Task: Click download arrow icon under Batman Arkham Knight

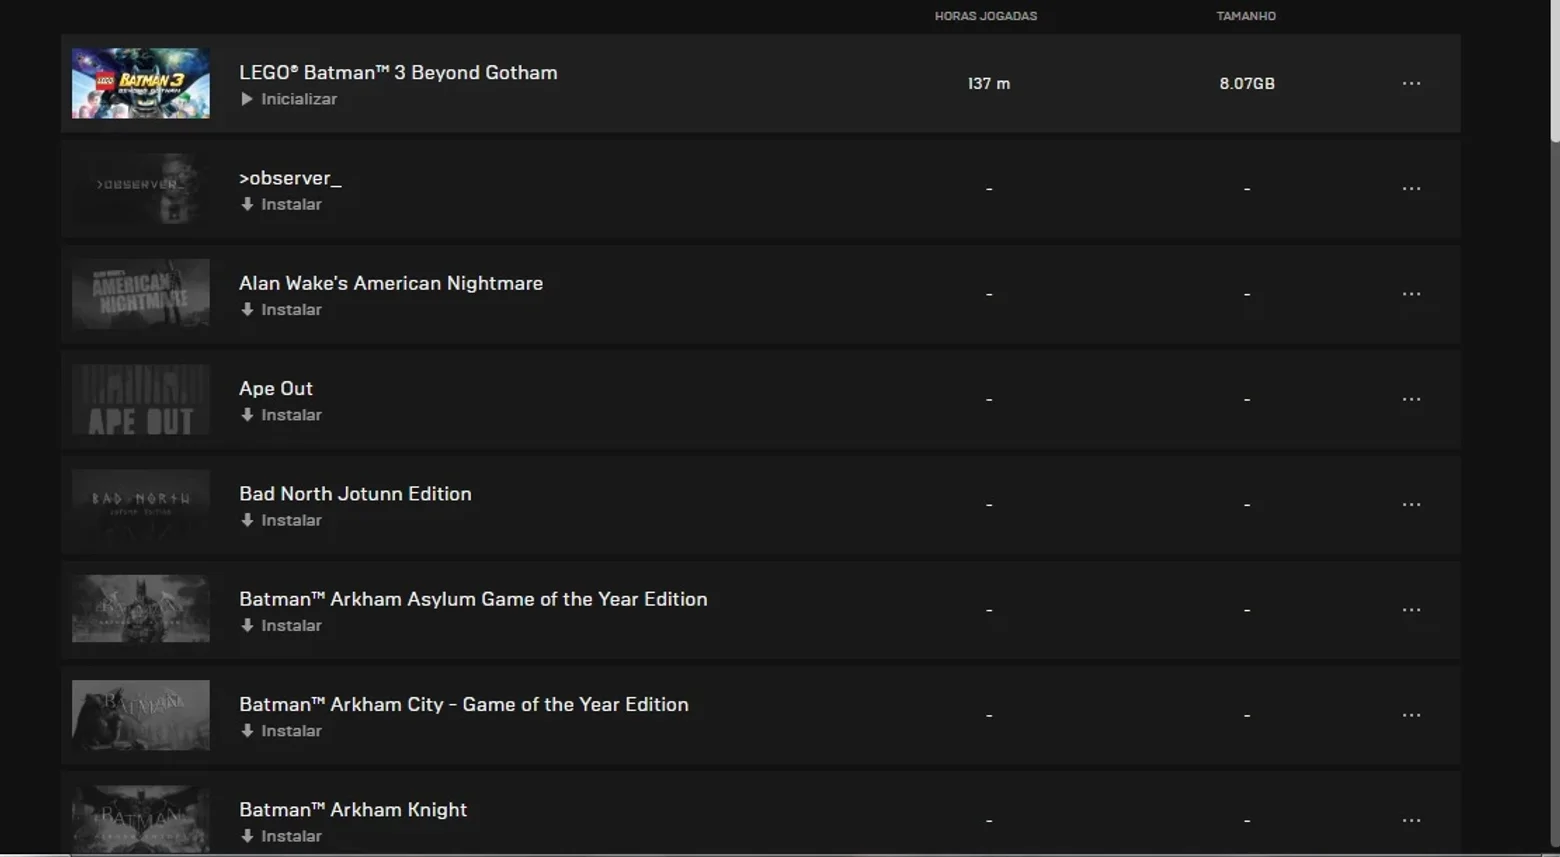Action: (247, 836)
